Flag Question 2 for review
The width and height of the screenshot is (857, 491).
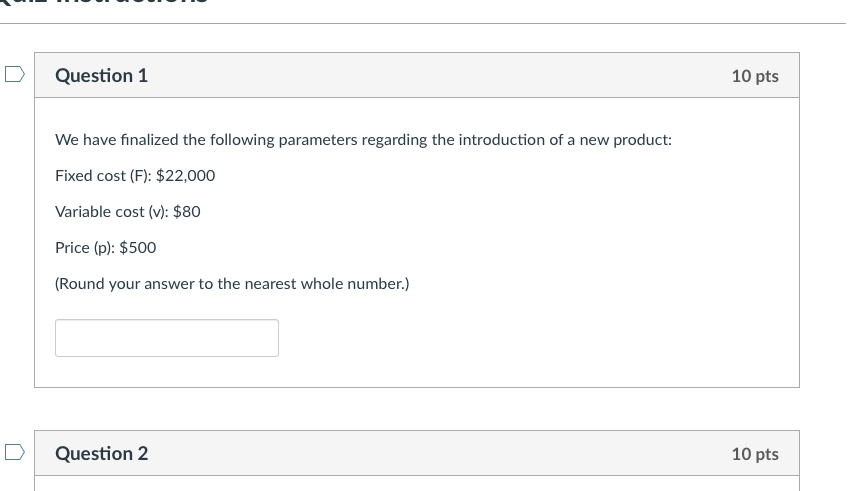[x=13, y=452]
